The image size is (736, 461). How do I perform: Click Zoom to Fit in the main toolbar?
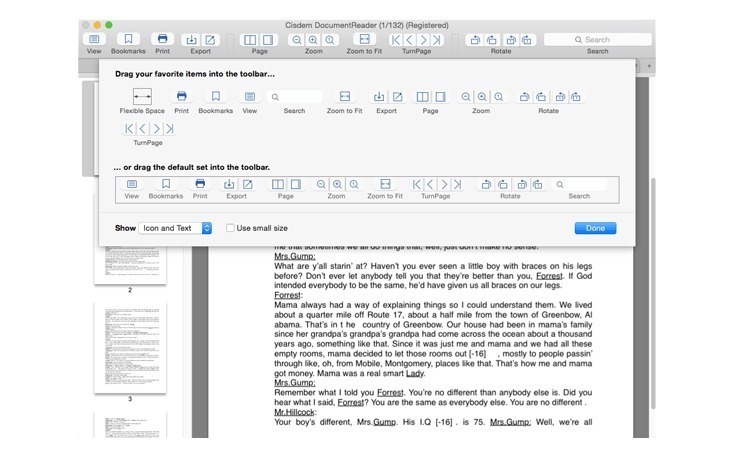(364, 39)
